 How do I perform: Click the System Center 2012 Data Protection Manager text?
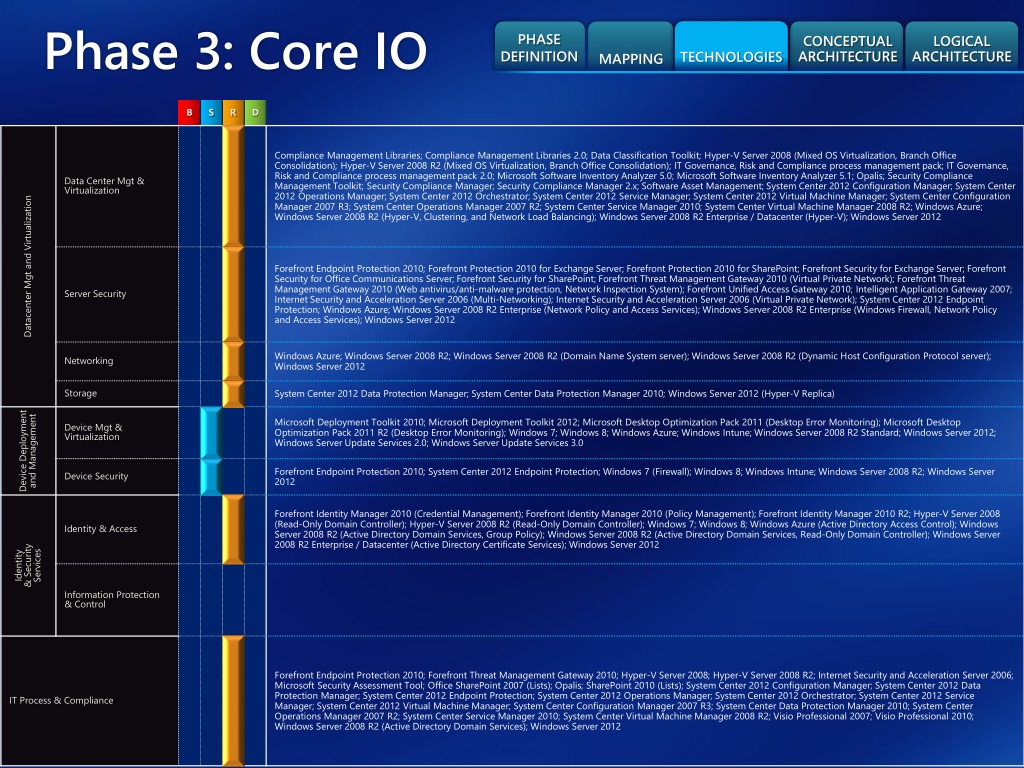554,394
